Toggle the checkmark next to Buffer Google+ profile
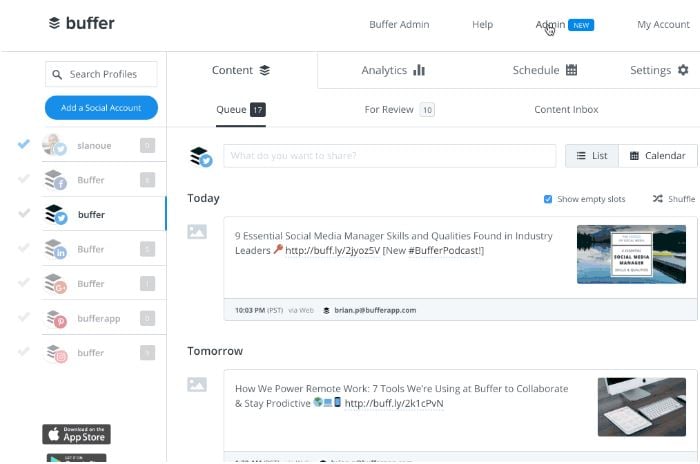 (x=24, y=282)
